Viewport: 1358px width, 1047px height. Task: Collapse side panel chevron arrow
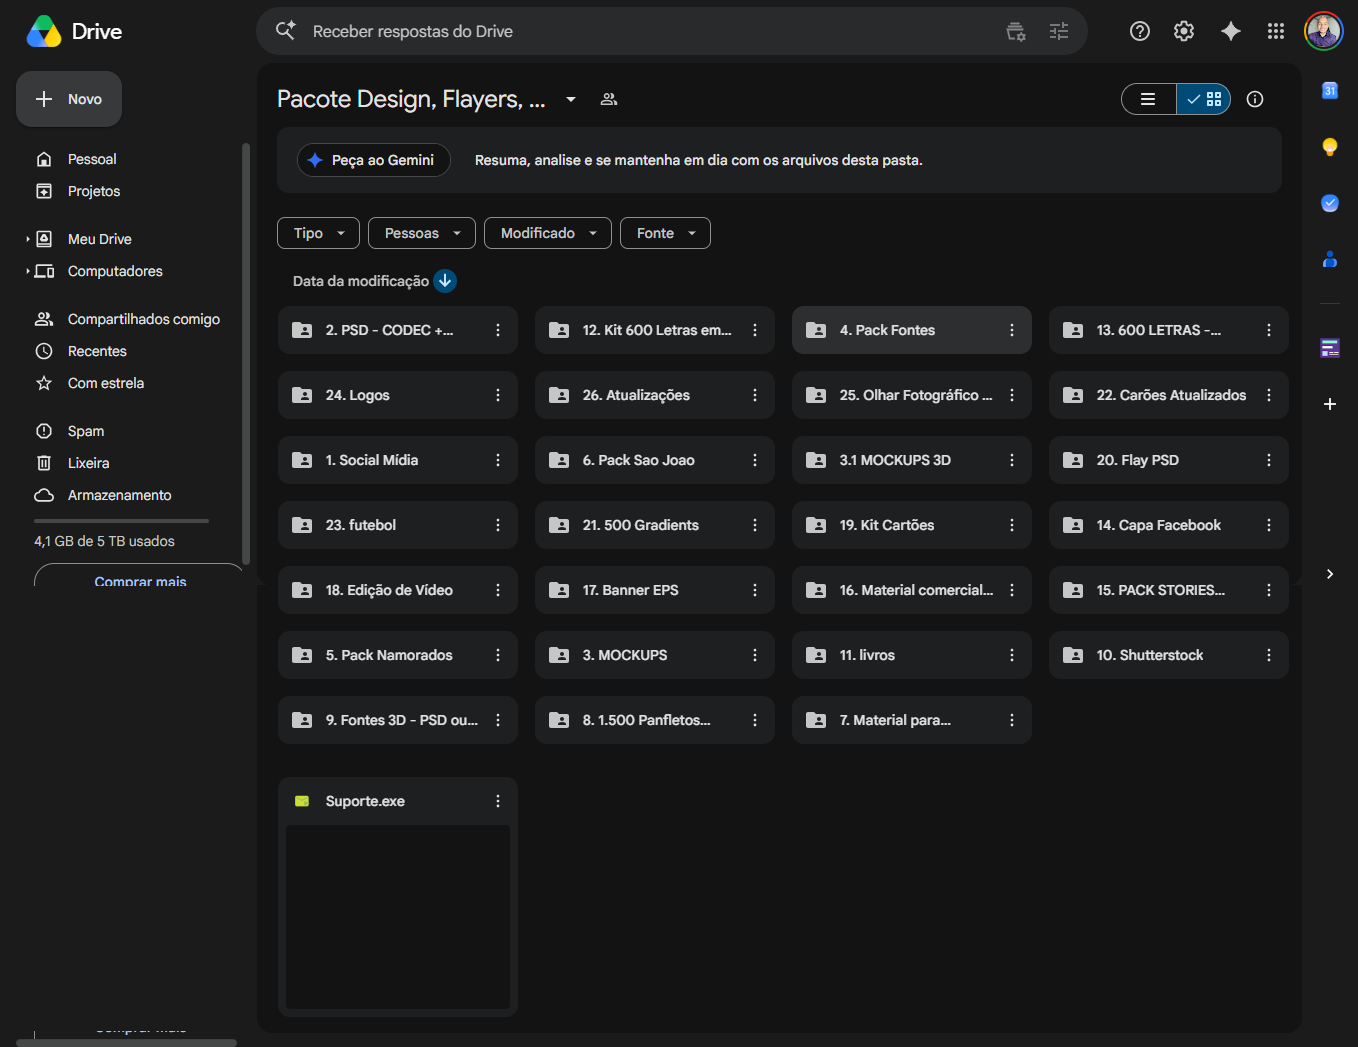tap(1330, 574)
